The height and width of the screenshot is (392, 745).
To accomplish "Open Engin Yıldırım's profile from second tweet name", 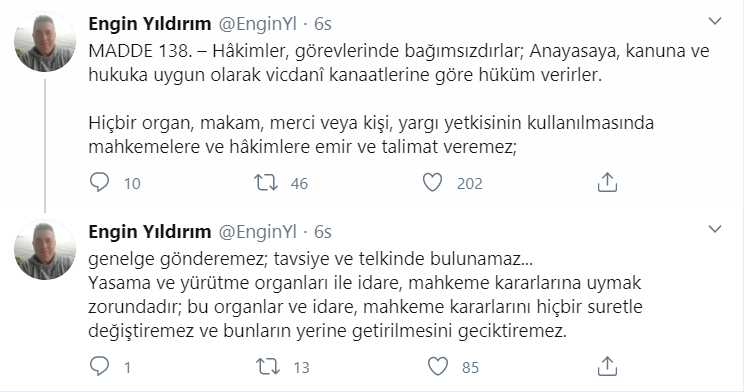I will point(150,232).
